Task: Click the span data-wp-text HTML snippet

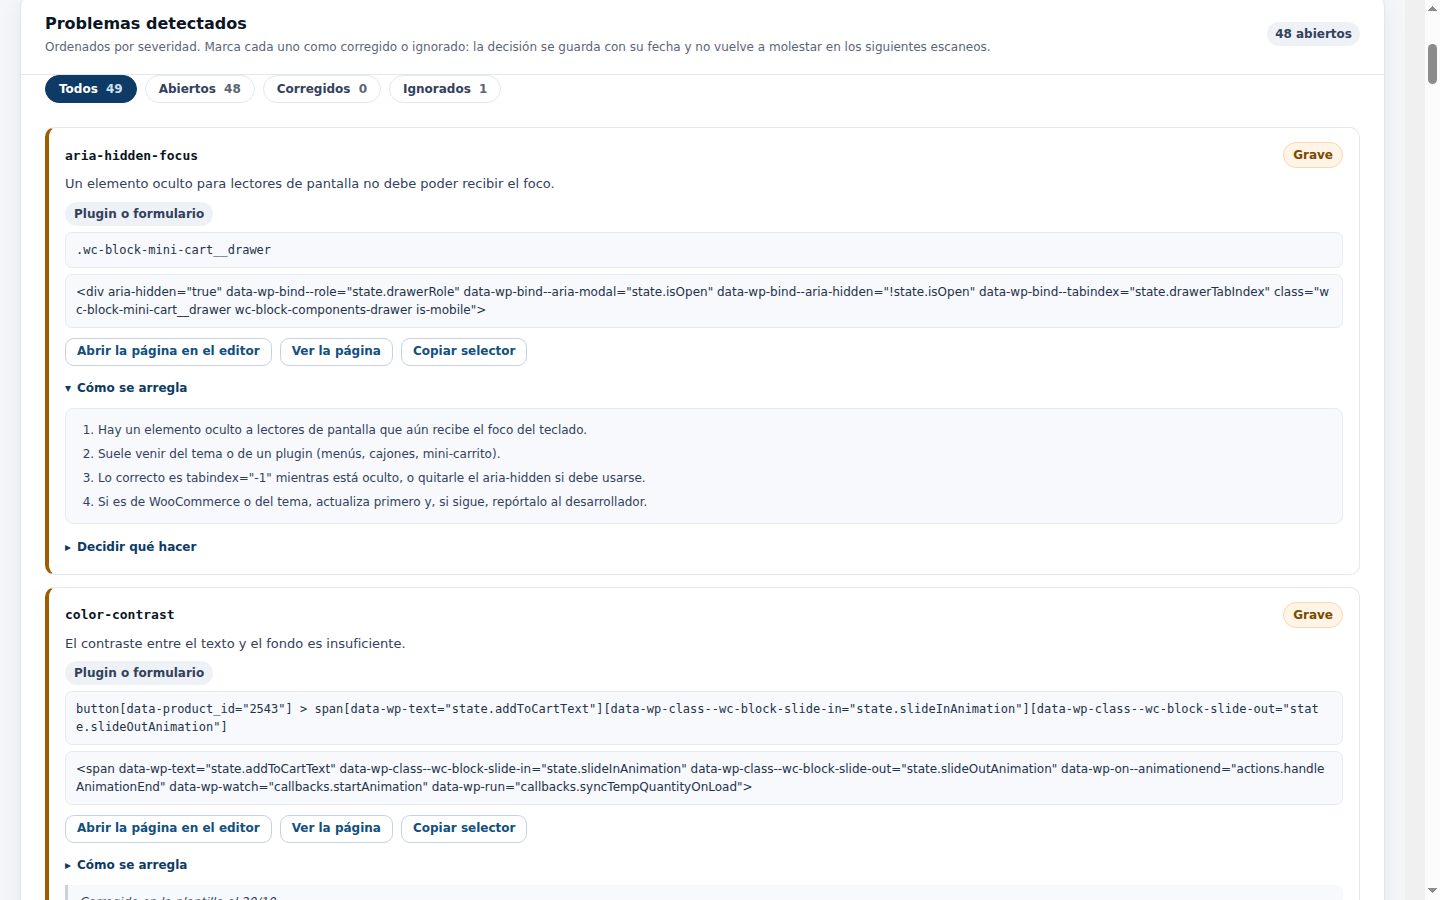Action: [703, 778]
